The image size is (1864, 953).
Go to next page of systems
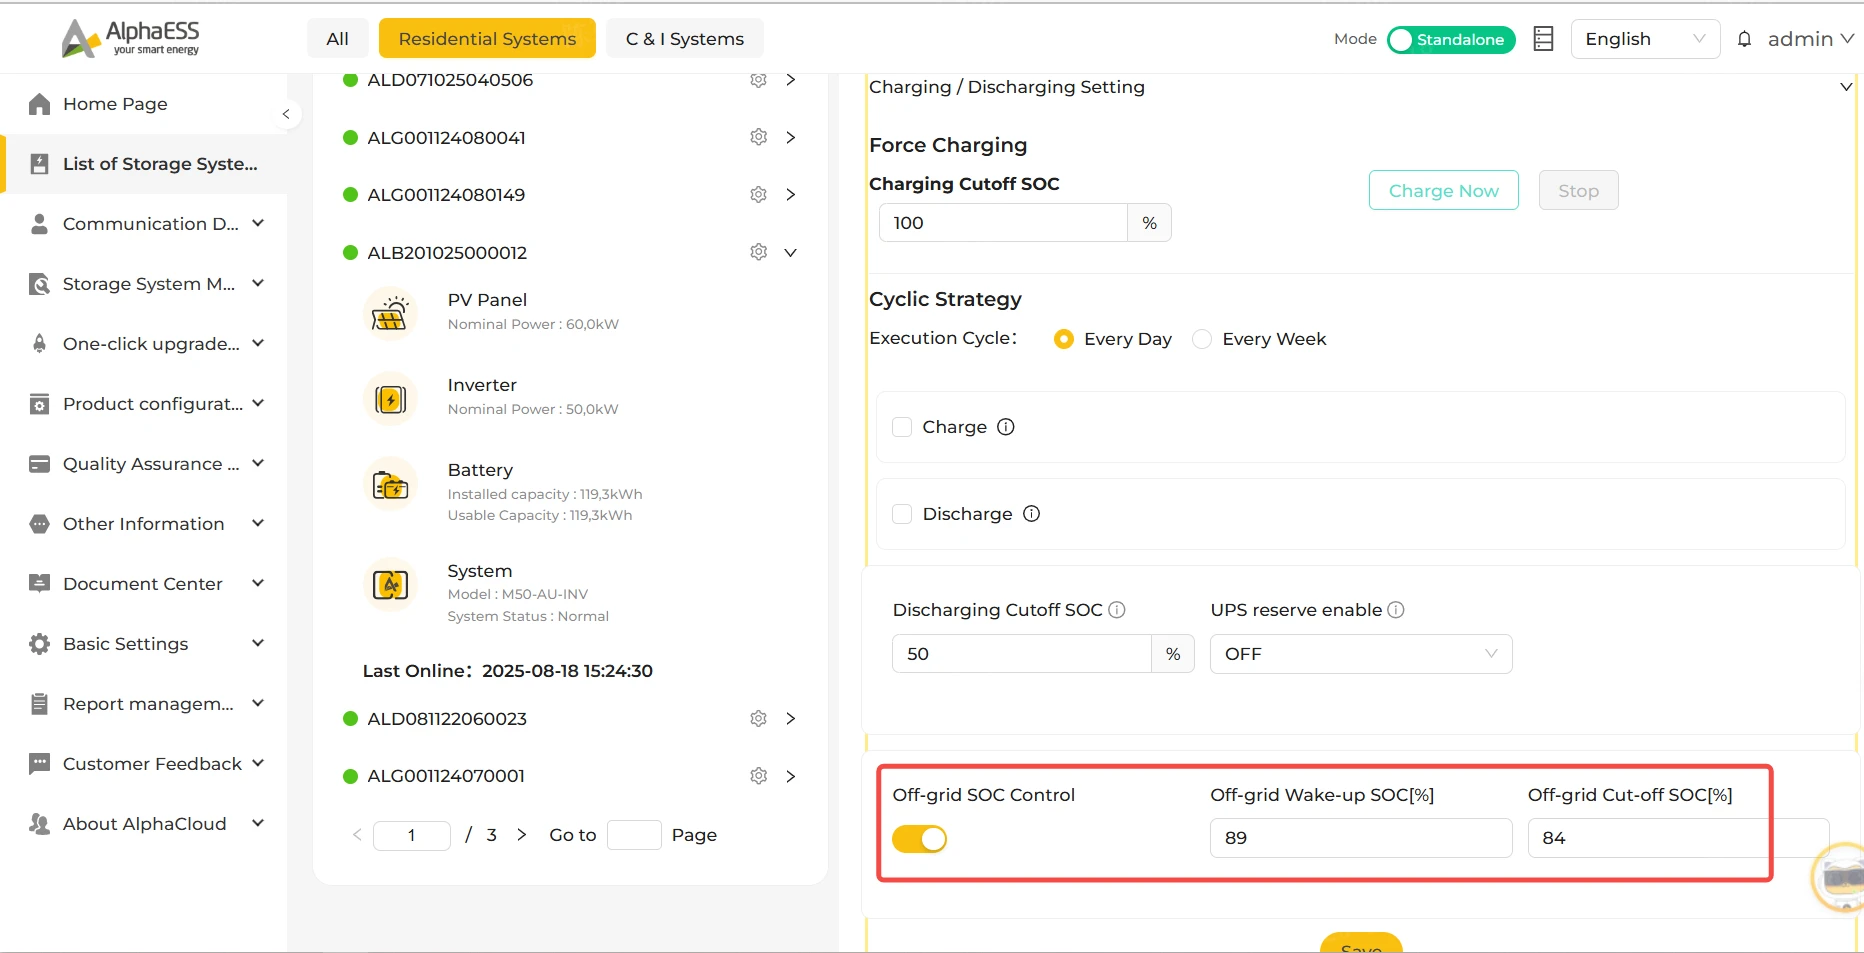click(521, 835)
